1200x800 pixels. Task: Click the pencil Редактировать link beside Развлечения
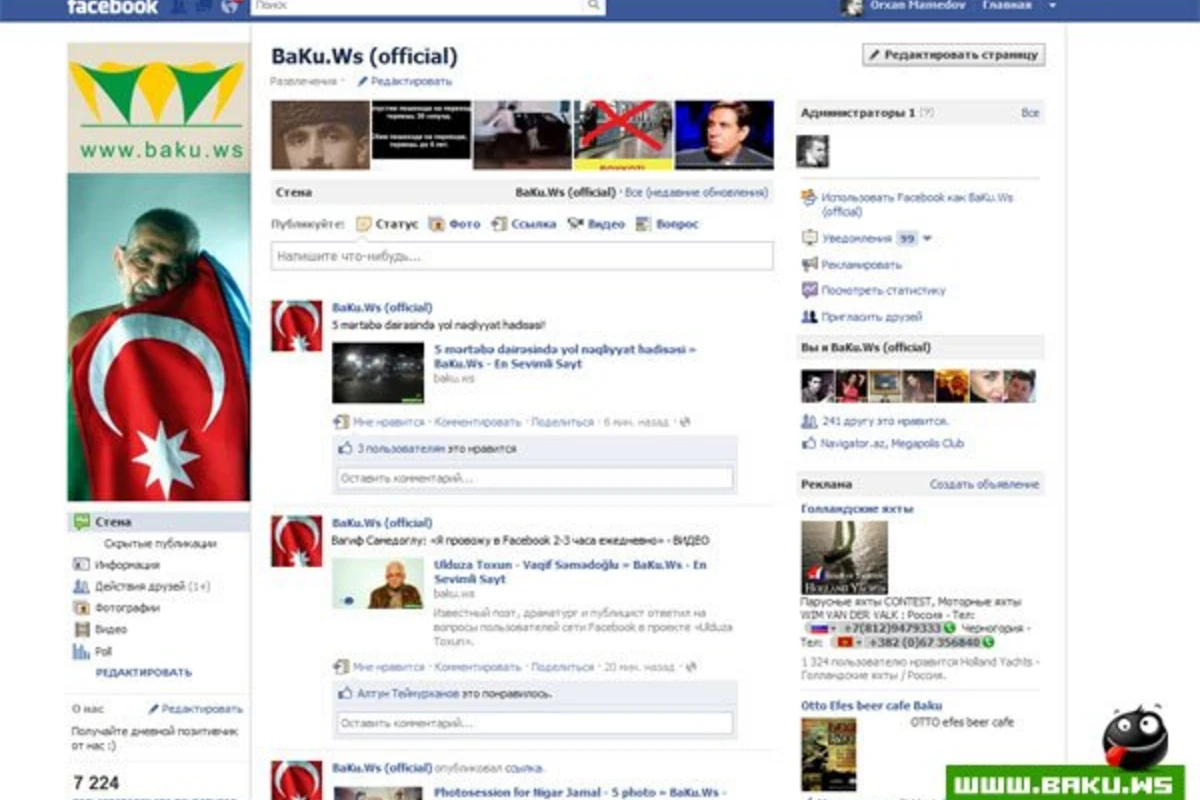pyautogui.click(x=404, y=81)
